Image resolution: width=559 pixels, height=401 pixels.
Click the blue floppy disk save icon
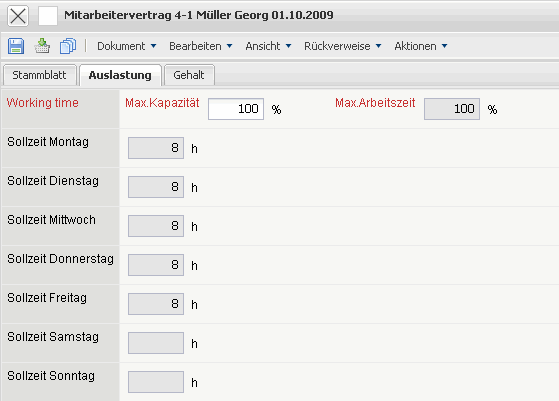coord(16,46)
